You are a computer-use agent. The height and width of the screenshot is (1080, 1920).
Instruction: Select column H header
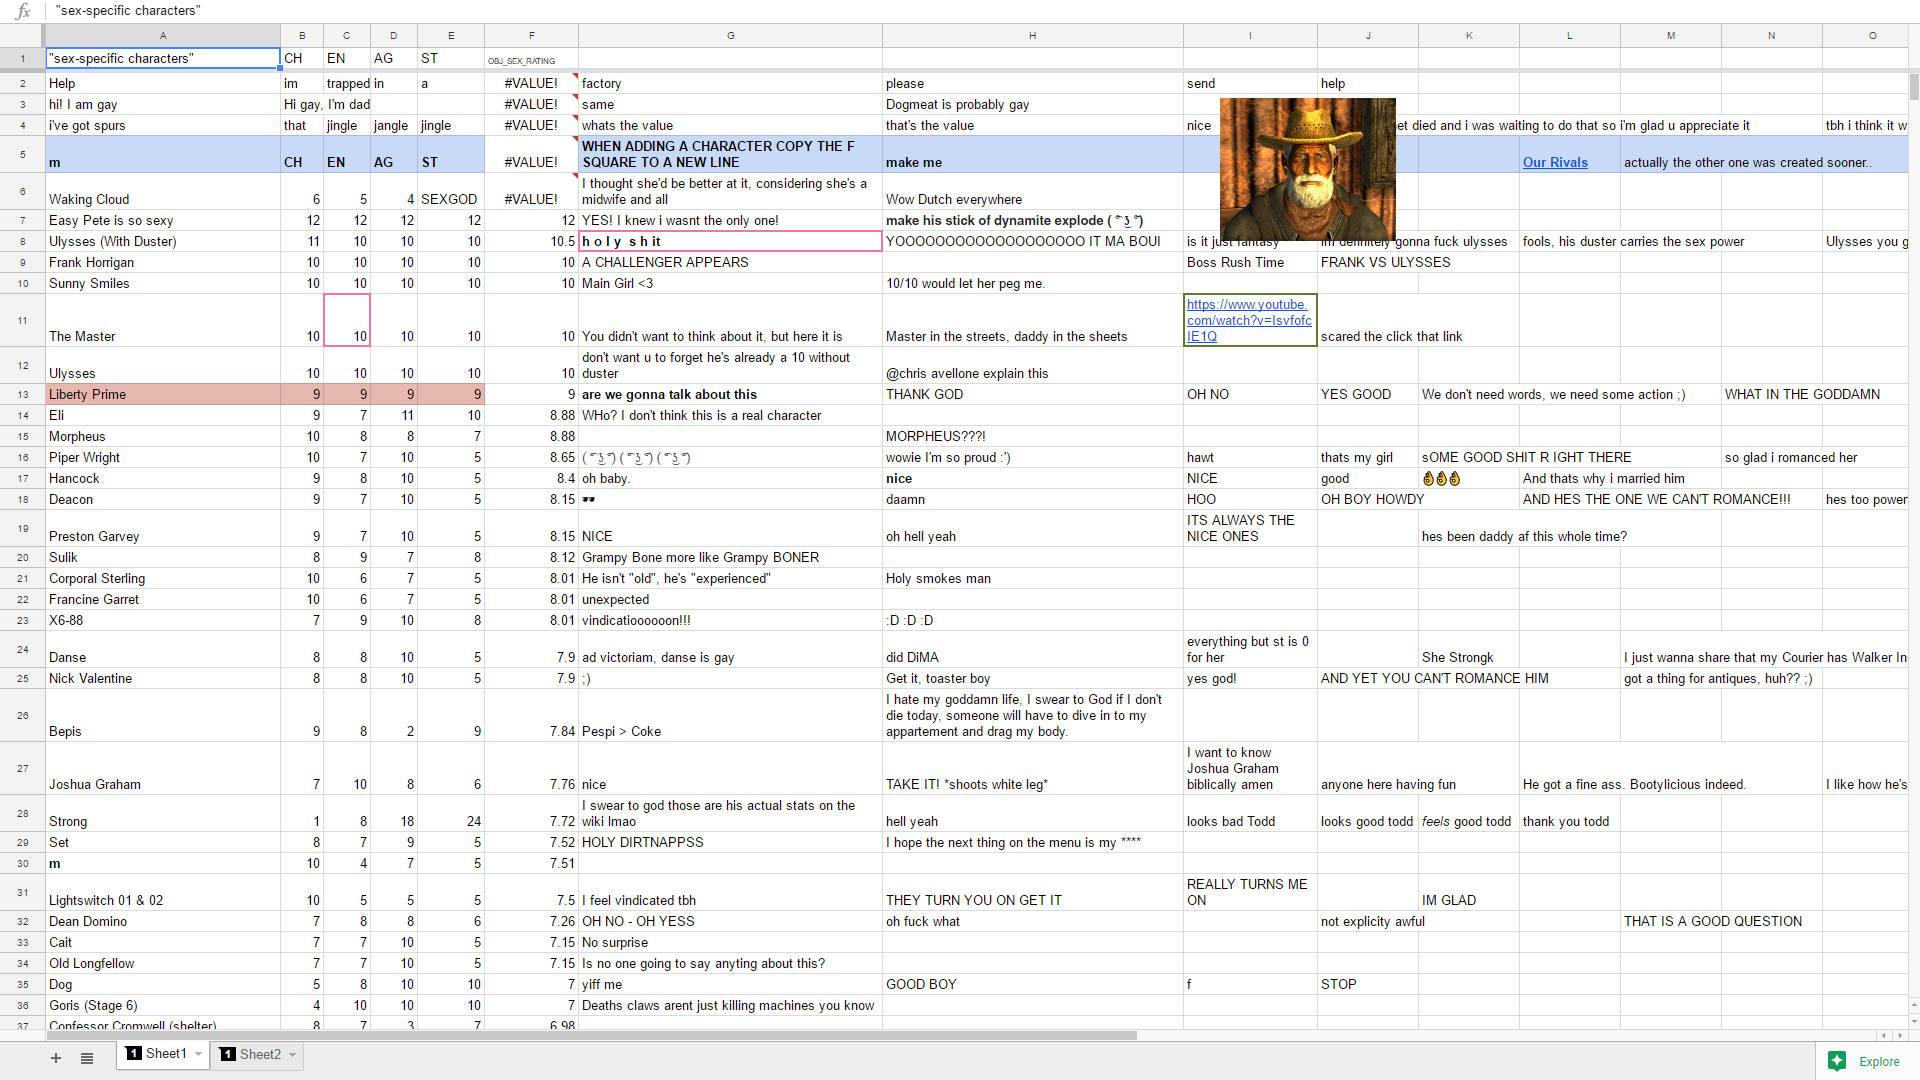pyautogui.click(x=1033, y=36)
